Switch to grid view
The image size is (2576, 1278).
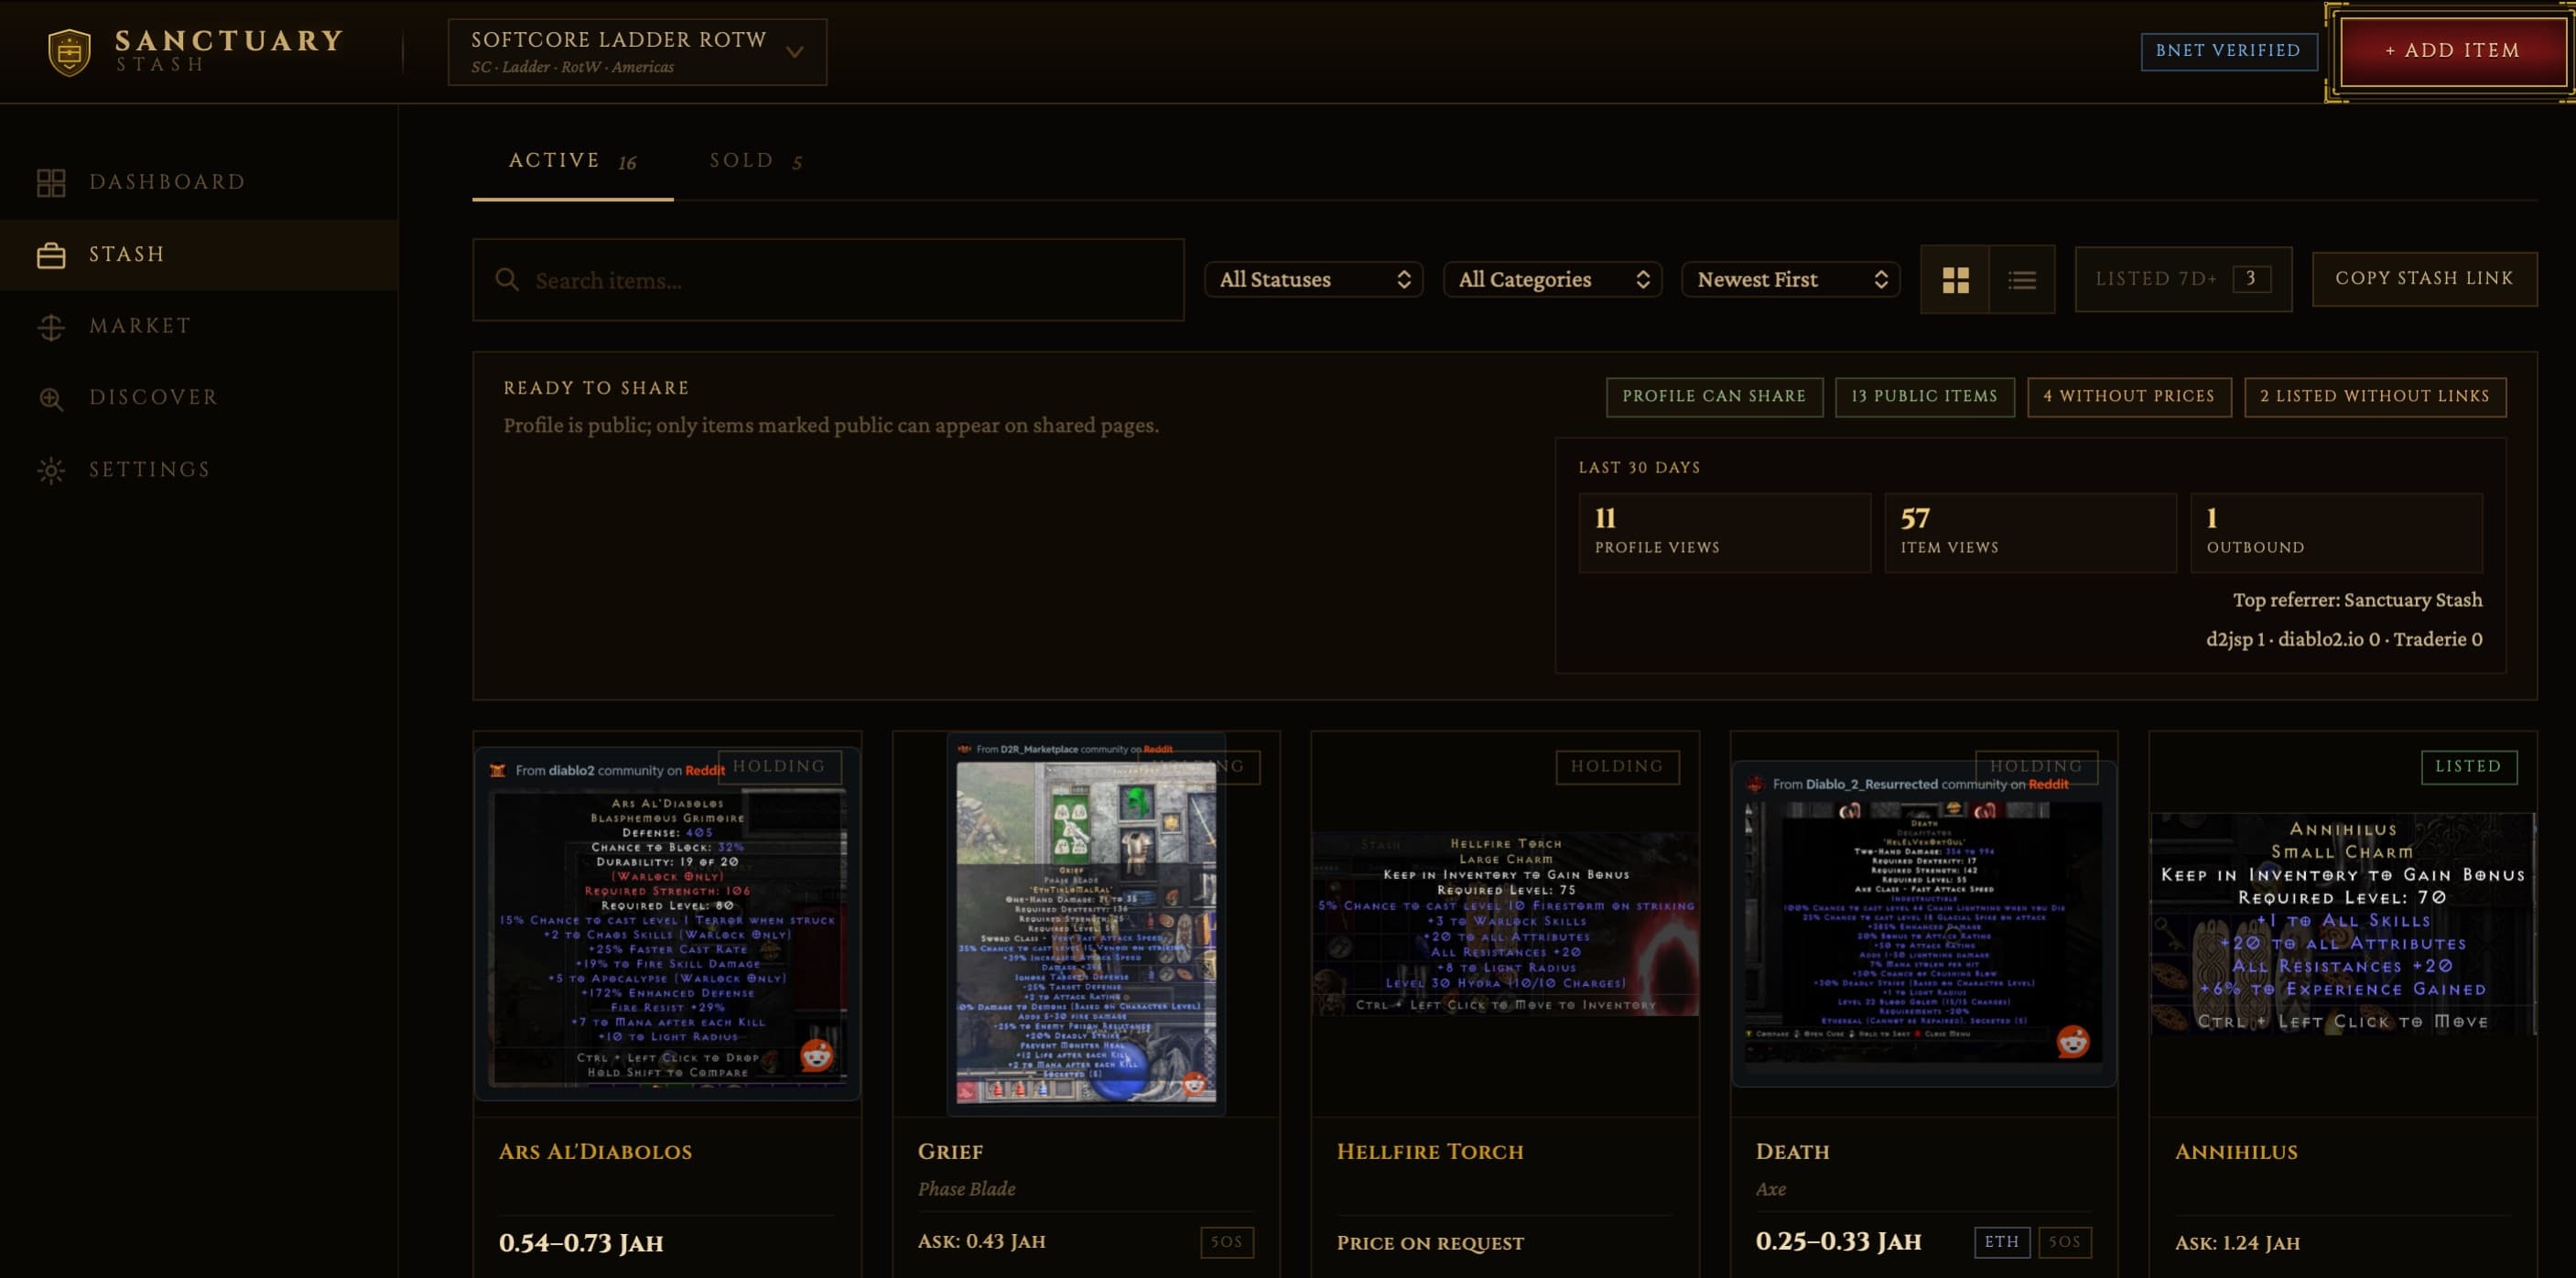click(1955, 280)
